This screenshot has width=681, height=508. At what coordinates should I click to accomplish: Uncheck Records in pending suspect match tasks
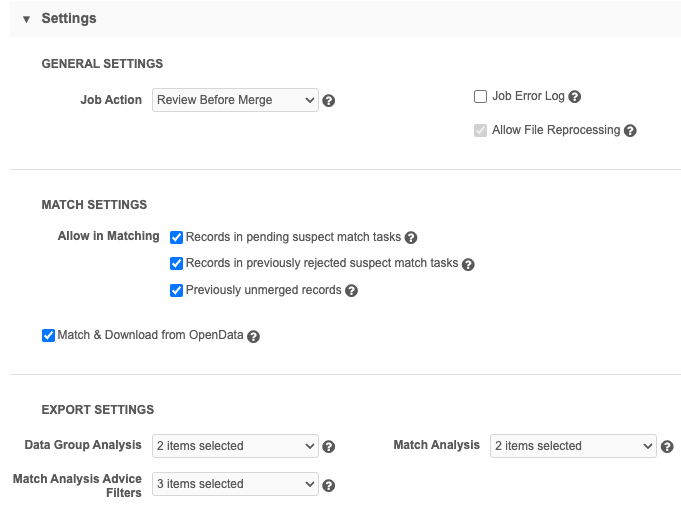(177, 238)
